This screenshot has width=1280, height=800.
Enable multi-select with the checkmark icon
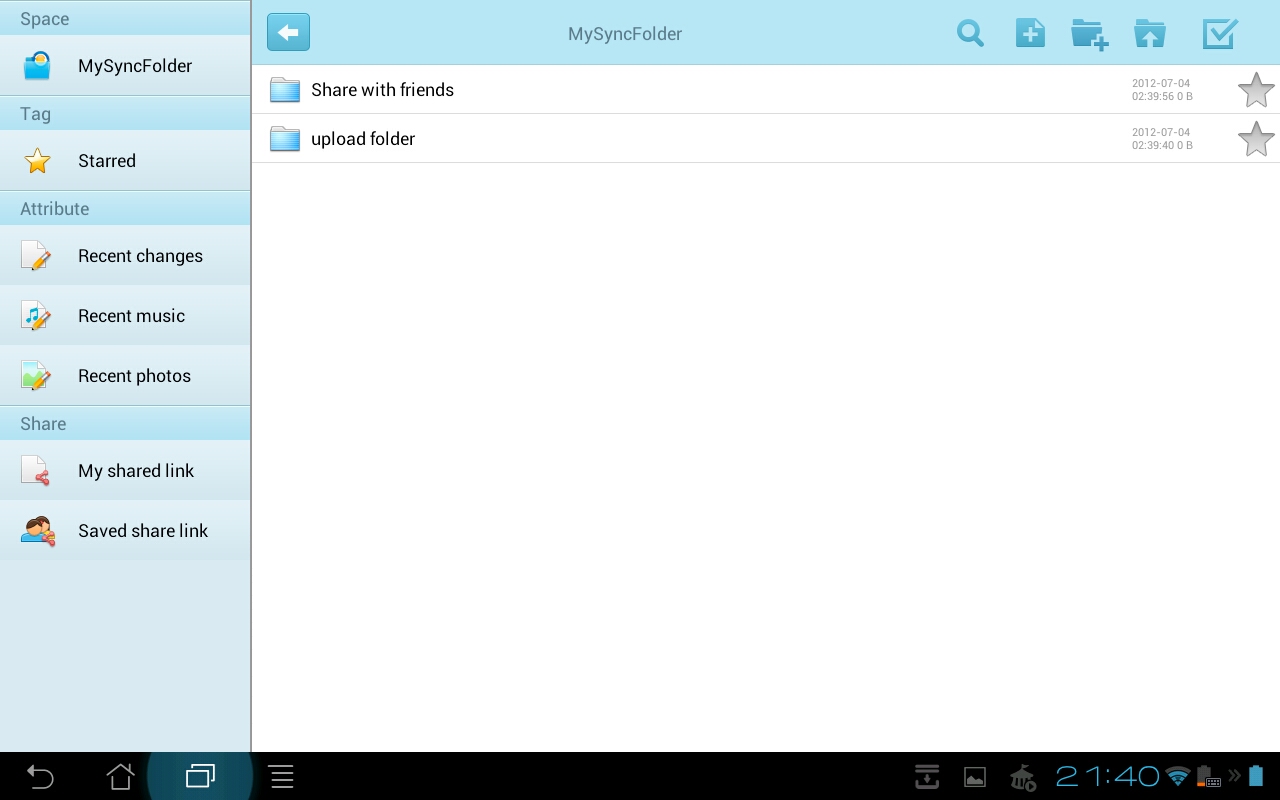[x=1220, y=33]
